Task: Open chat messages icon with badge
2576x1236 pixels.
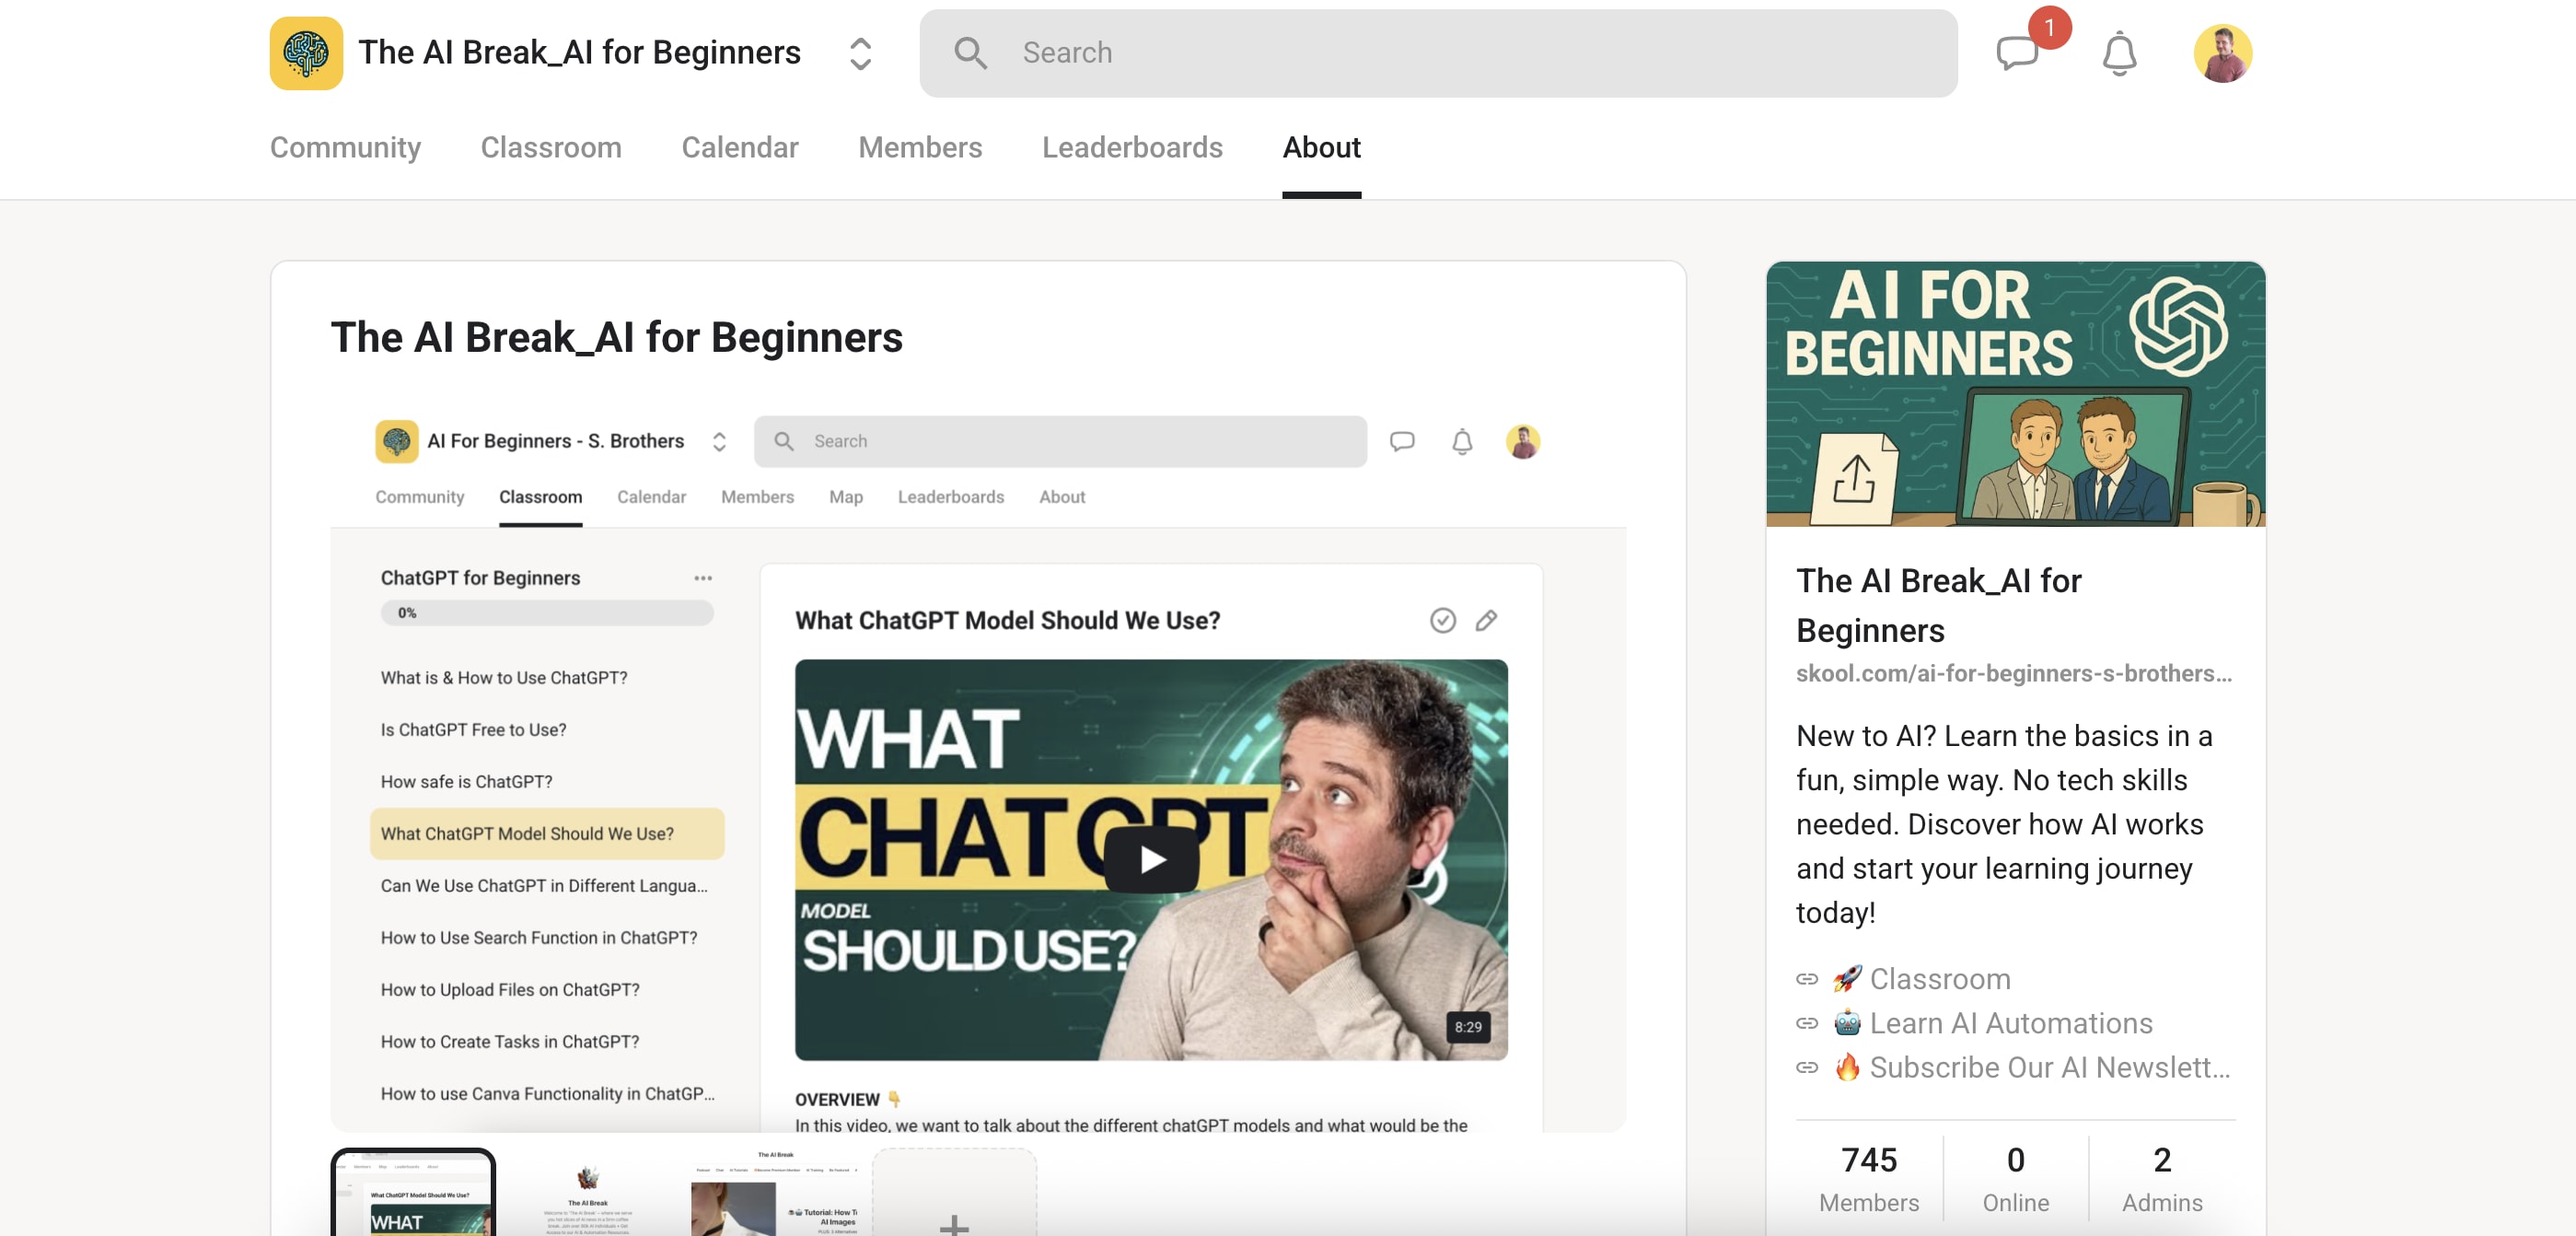Action: 2017,53
